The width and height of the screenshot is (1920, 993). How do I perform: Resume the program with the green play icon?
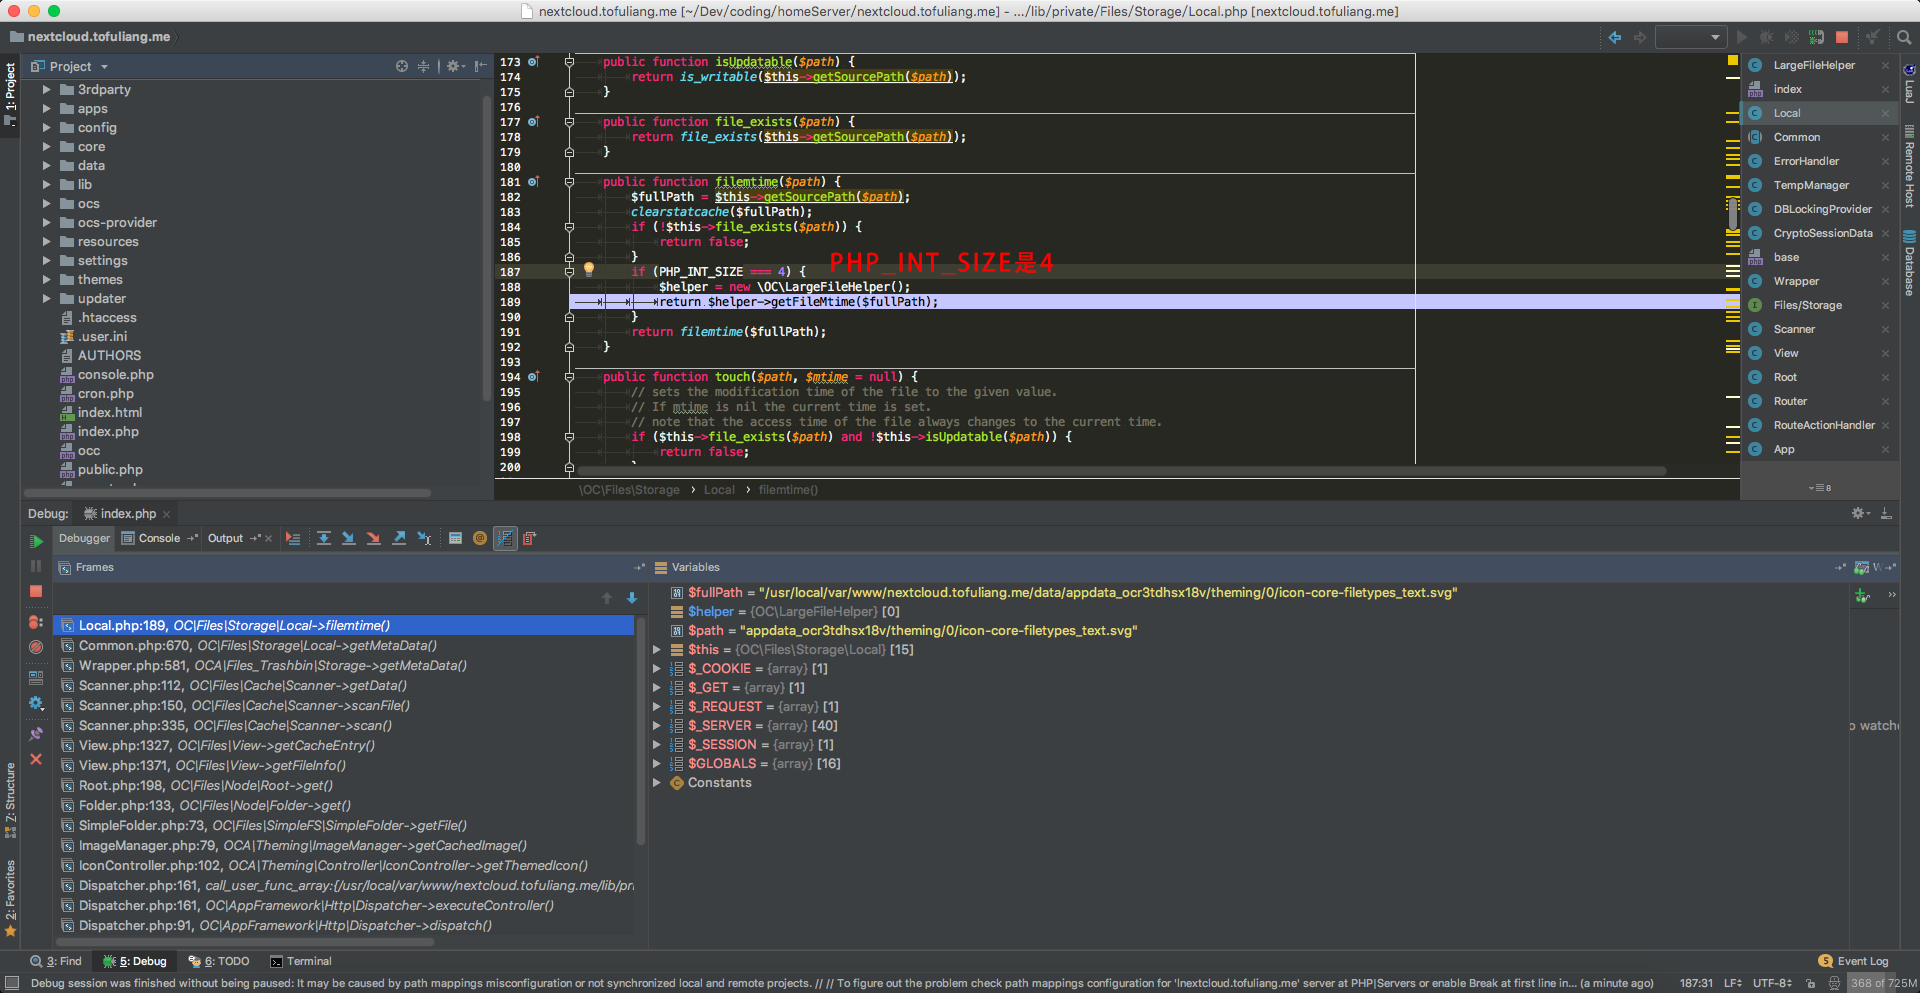point(36,541)
